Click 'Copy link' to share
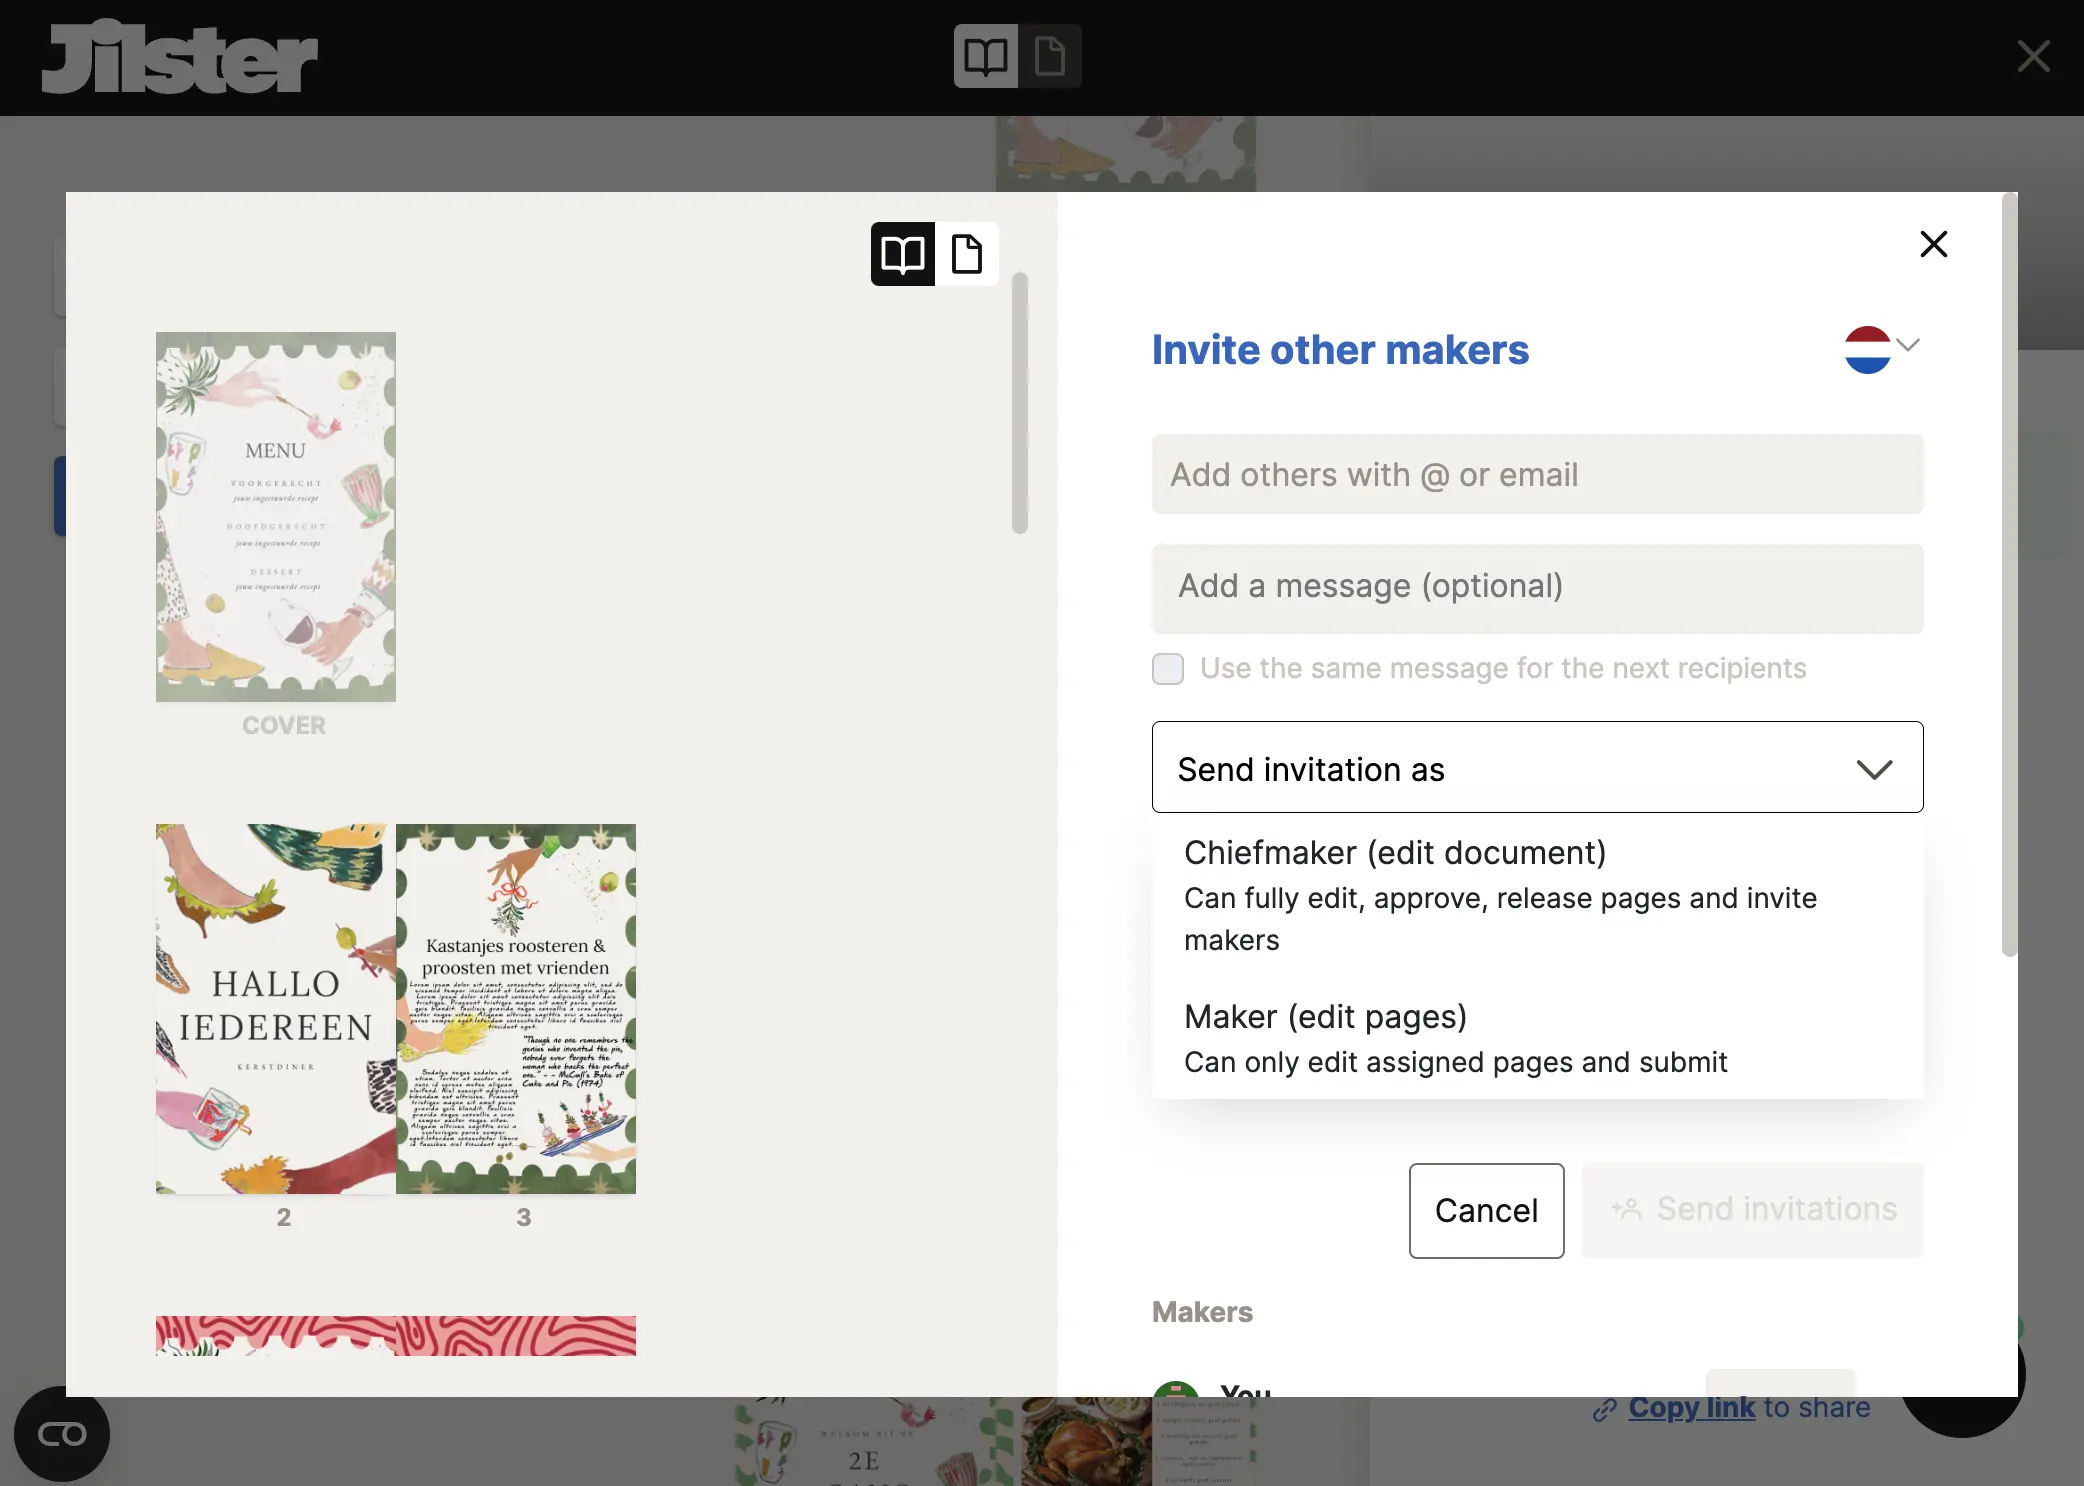Viewport: 2084px width, 1486px height. 1692,1406
